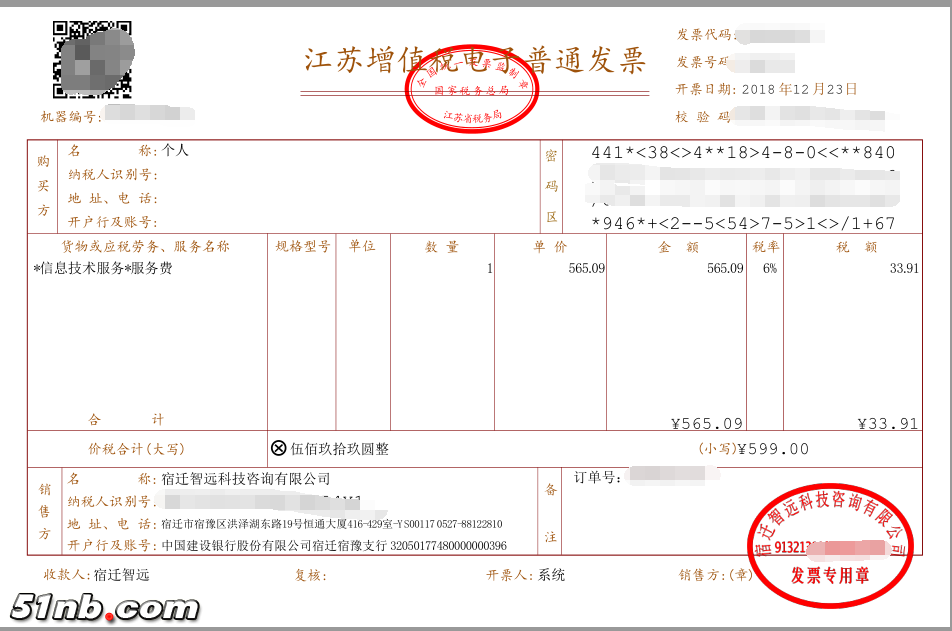This screenshot has width=952, height=631.
Task: Click the seller address line with 0527-88122810
Action: 331,524
